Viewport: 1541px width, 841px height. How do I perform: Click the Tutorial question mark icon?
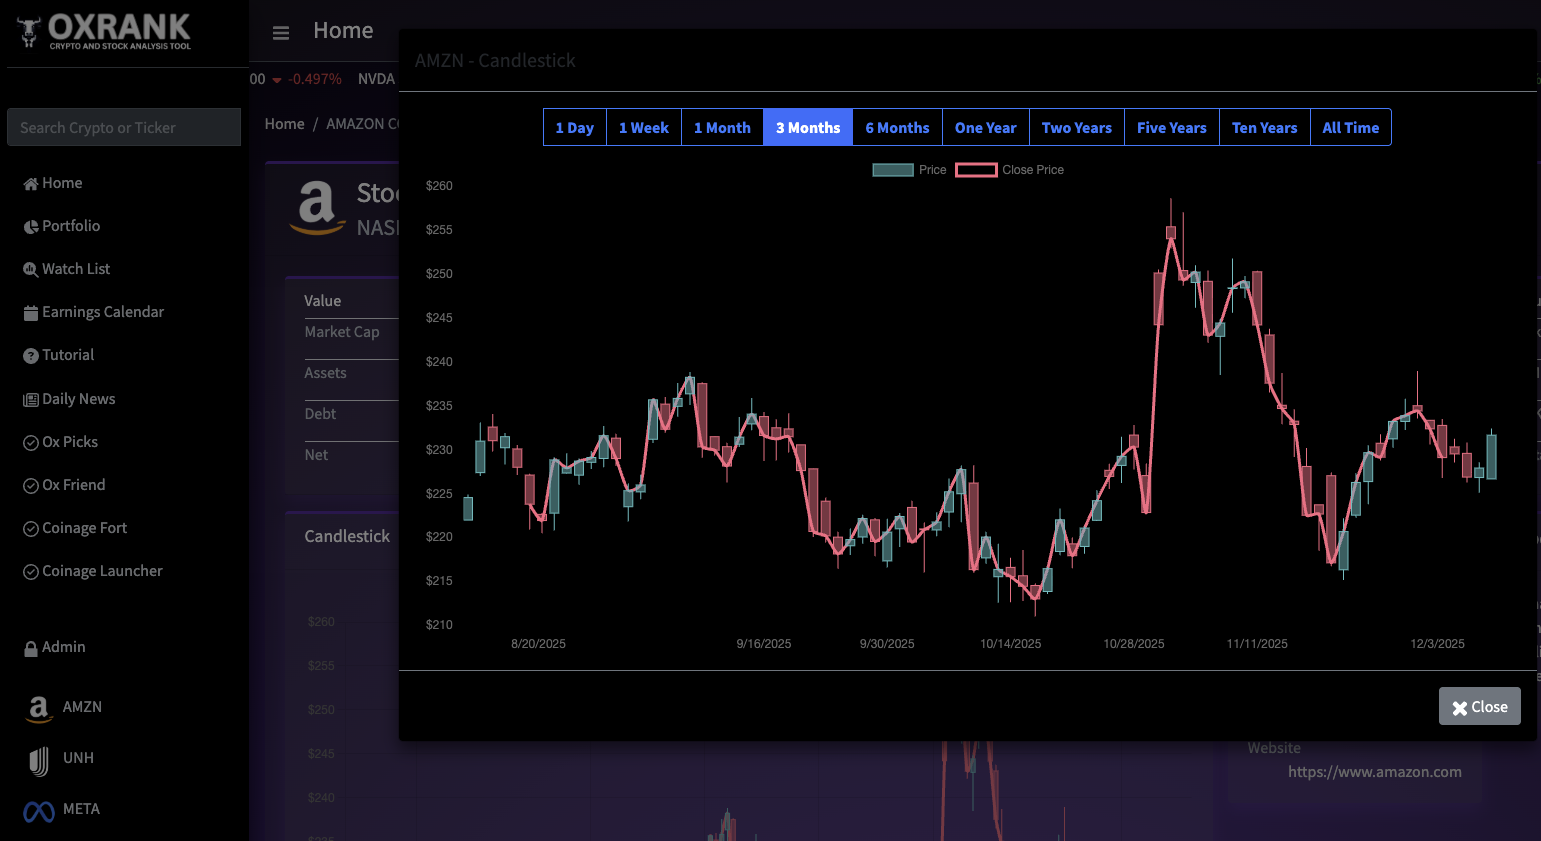pos(31,356)
